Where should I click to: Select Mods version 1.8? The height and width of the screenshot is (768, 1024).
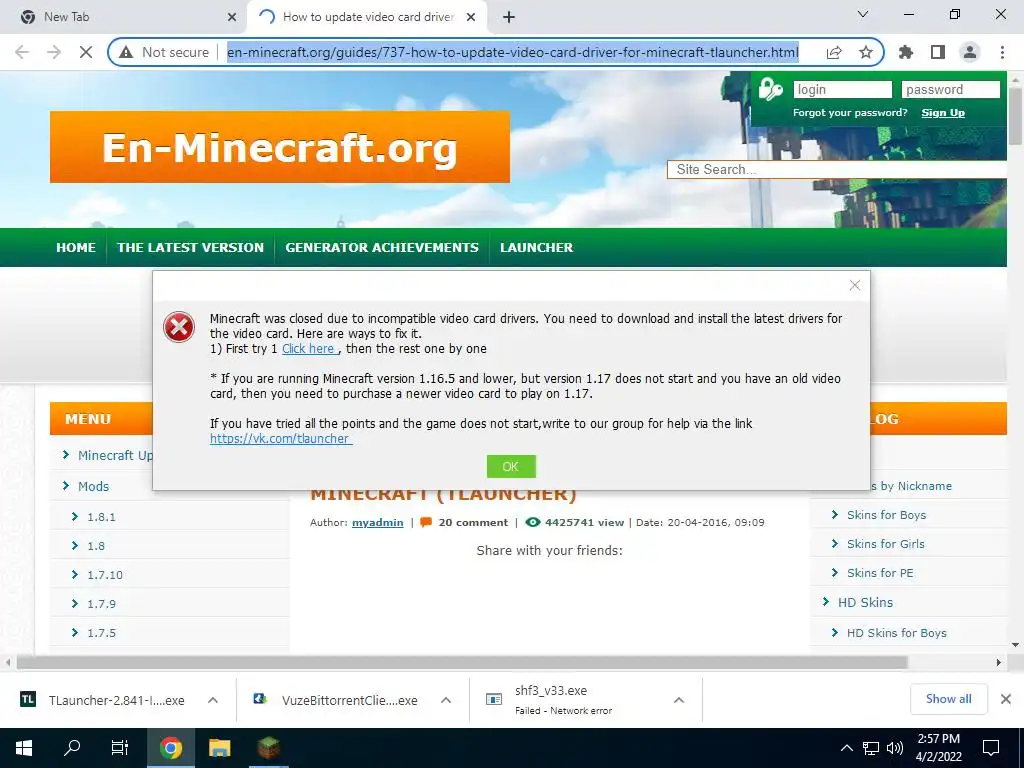pyautogui.click(x=95, y=546)
